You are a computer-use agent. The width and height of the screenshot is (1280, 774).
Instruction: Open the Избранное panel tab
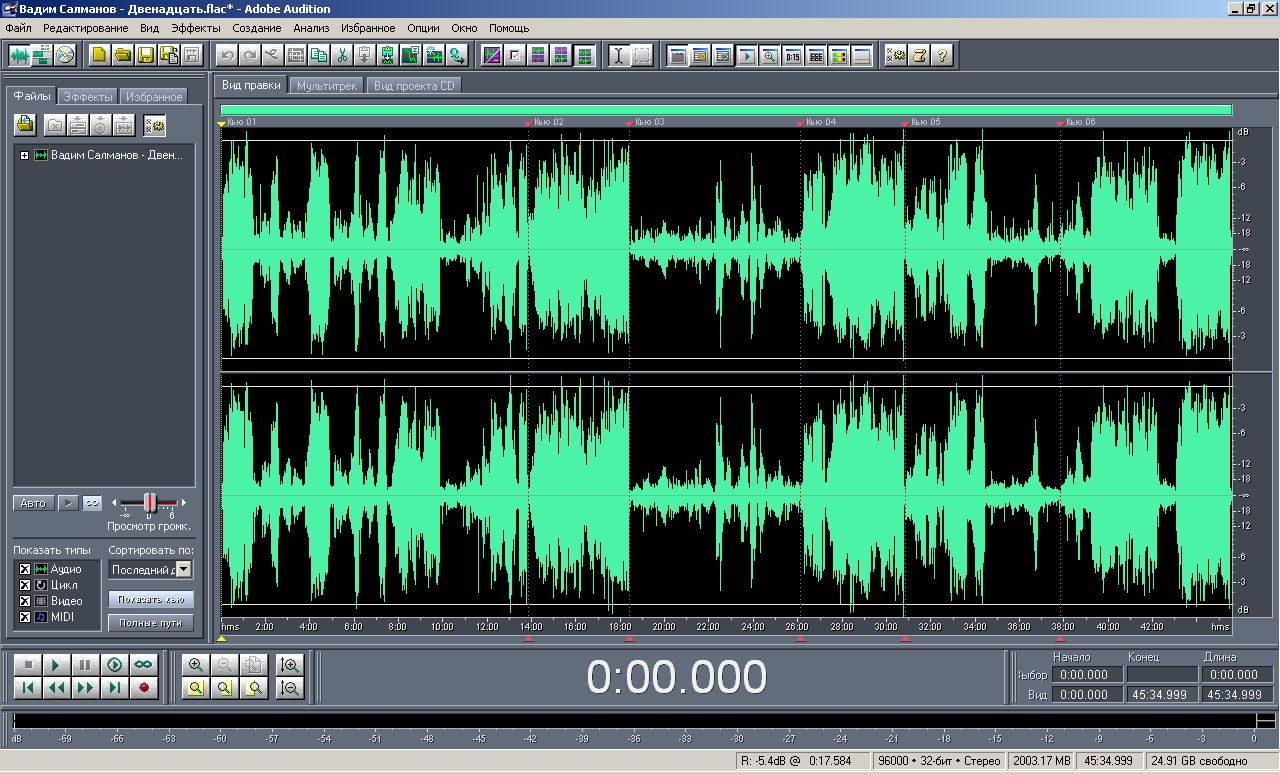coord(155,97)
